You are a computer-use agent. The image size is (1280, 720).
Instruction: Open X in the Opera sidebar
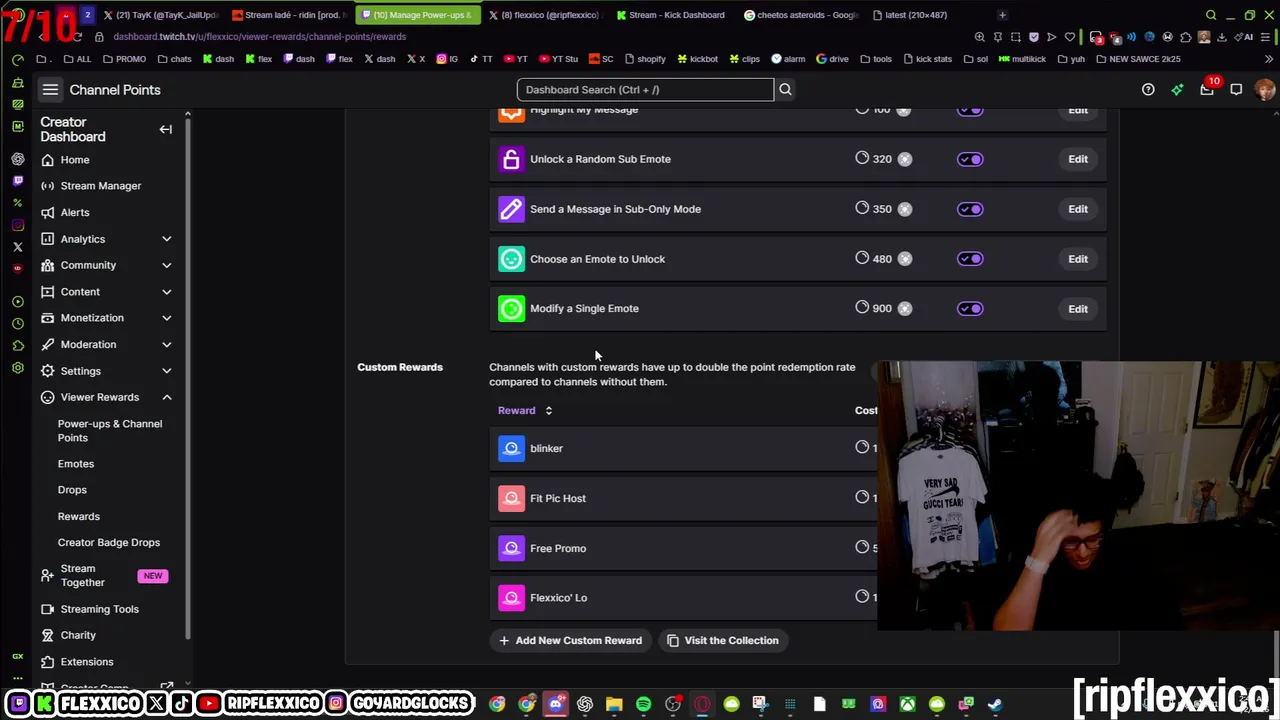click(x=18, y=247)
